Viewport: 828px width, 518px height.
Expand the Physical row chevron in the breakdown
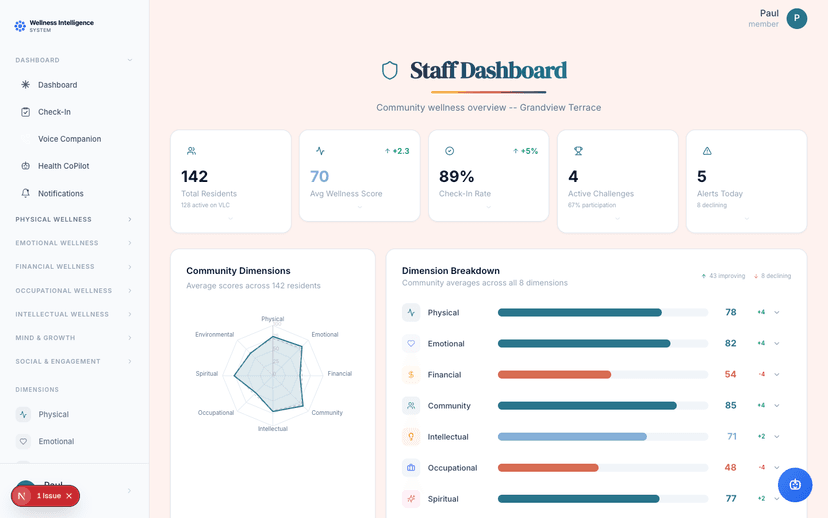pos(777,313)
